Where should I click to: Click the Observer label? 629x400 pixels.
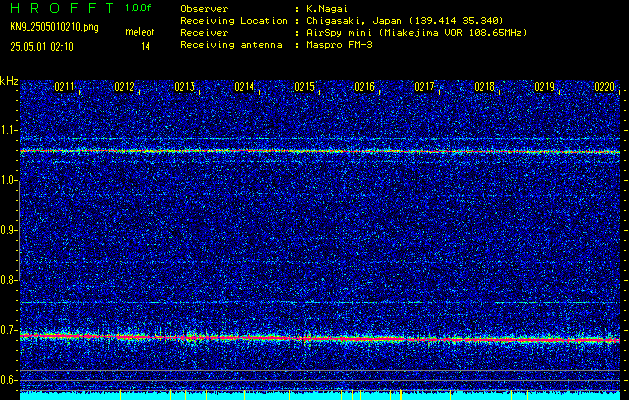204,9
